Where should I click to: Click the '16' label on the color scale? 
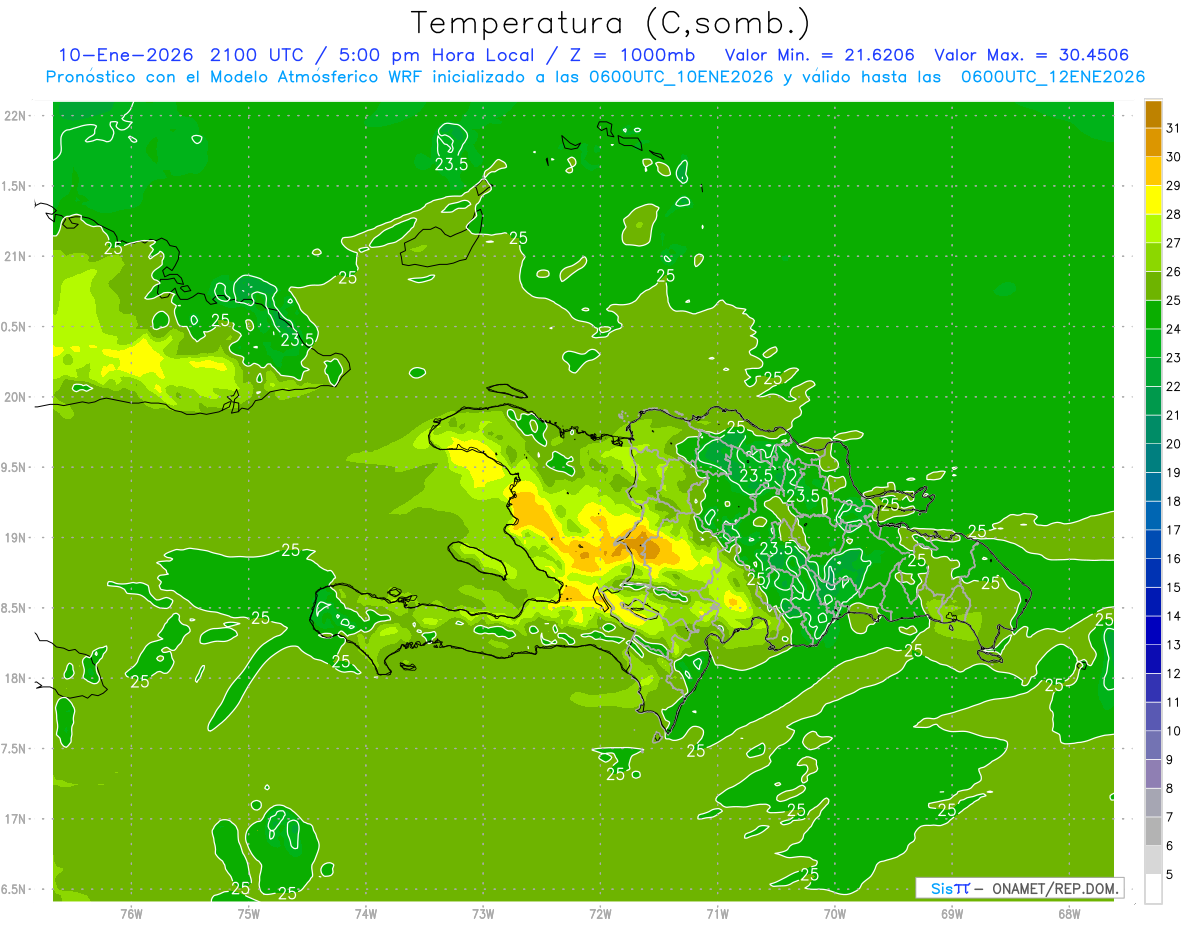(1173, 558)
